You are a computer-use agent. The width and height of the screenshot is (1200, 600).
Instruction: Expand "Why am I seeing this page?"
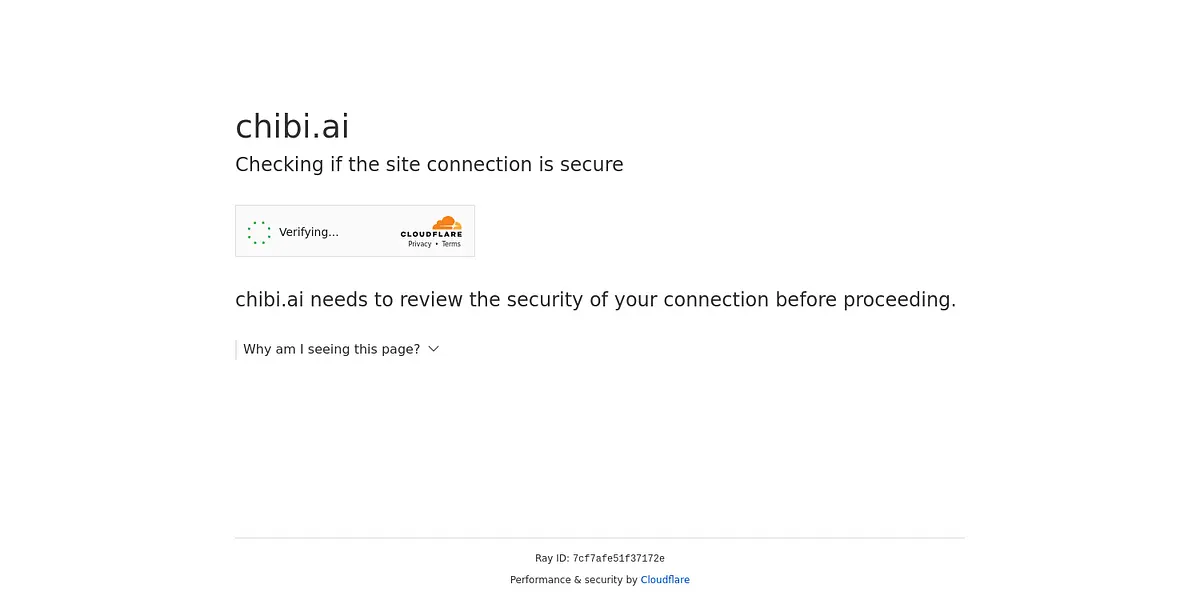[331, 349]
